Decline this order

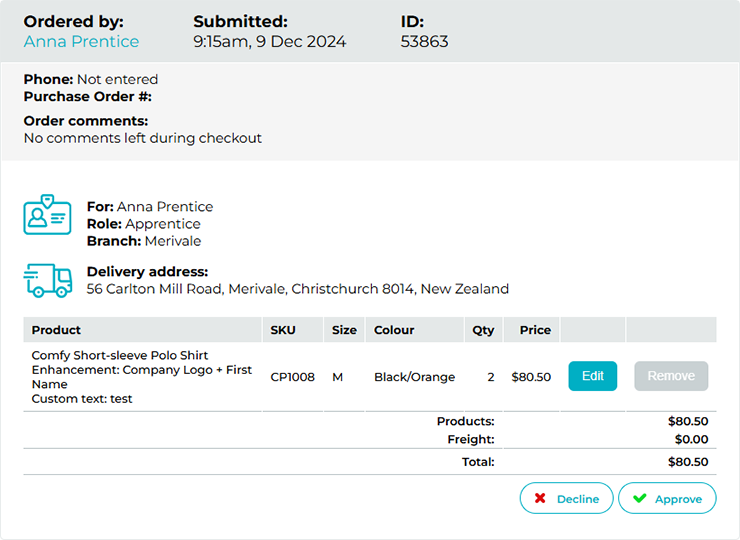coord(566,499)
